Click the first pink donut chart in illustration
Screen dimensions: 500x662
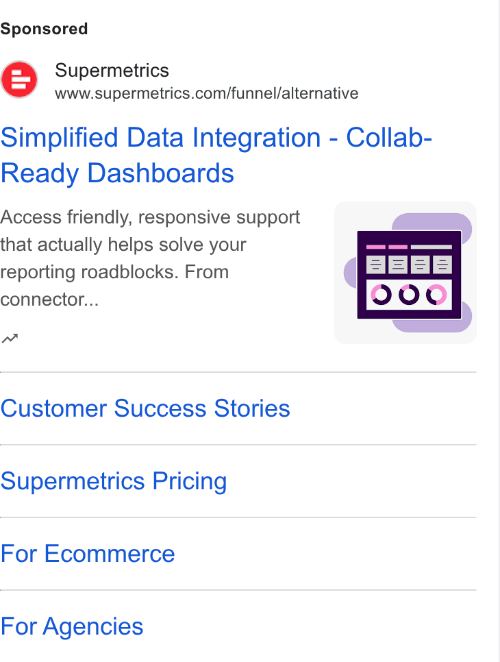tap(381, 294)
